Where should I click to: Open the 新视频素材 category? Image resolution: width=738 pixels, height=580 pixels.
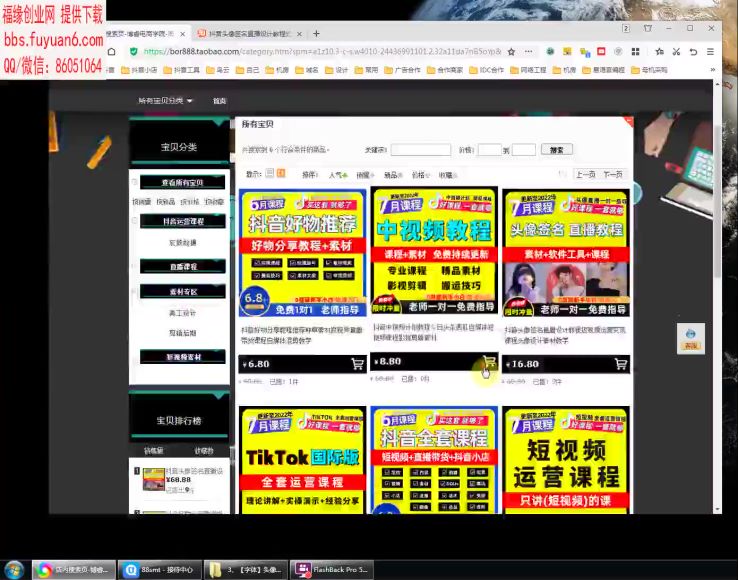[183, 357]
